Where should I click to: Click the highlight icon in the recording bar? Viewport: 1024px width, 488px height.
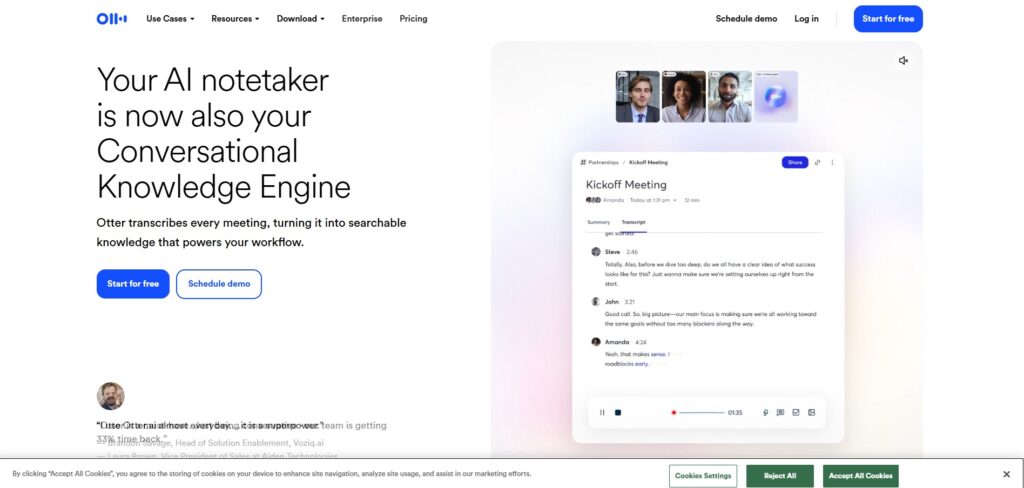click(765, 412)
